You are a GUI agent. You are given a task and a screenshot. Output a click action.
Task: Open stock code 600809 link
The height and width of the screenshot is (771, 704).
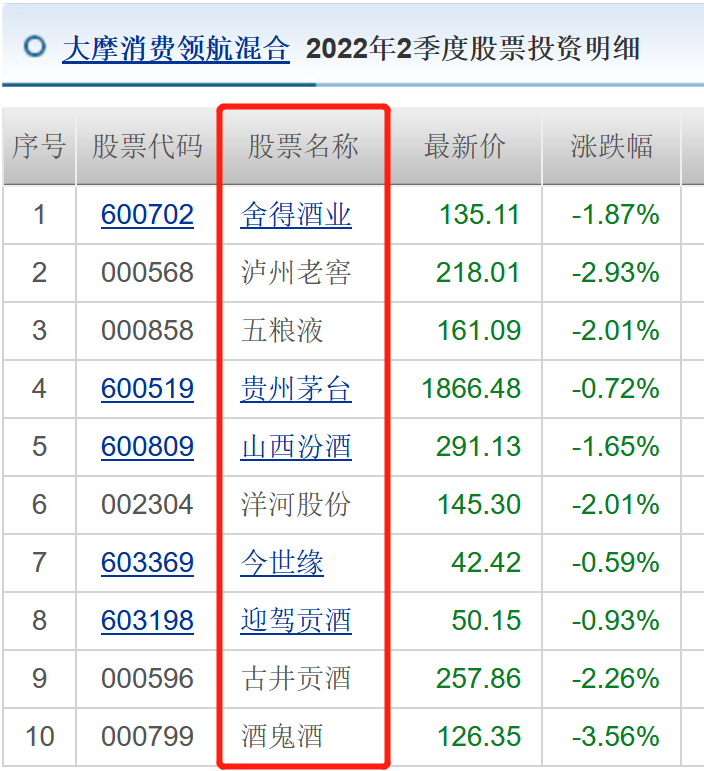[x=147, y=446]
